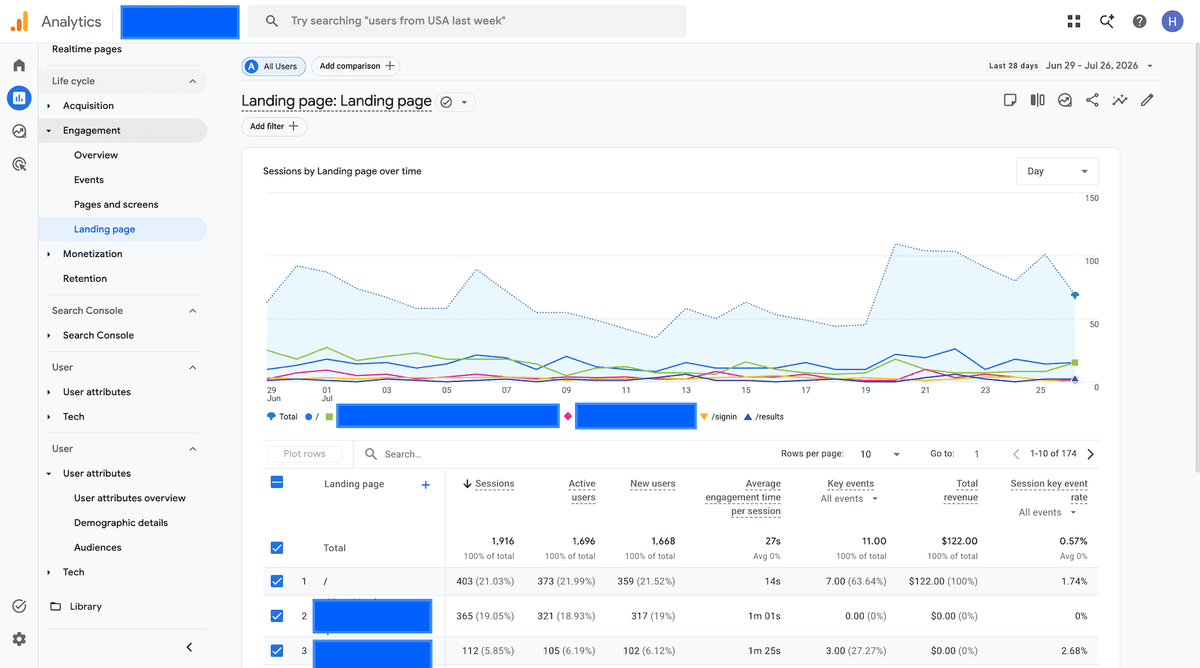Expand the Monetization menu

pos(49,254)
